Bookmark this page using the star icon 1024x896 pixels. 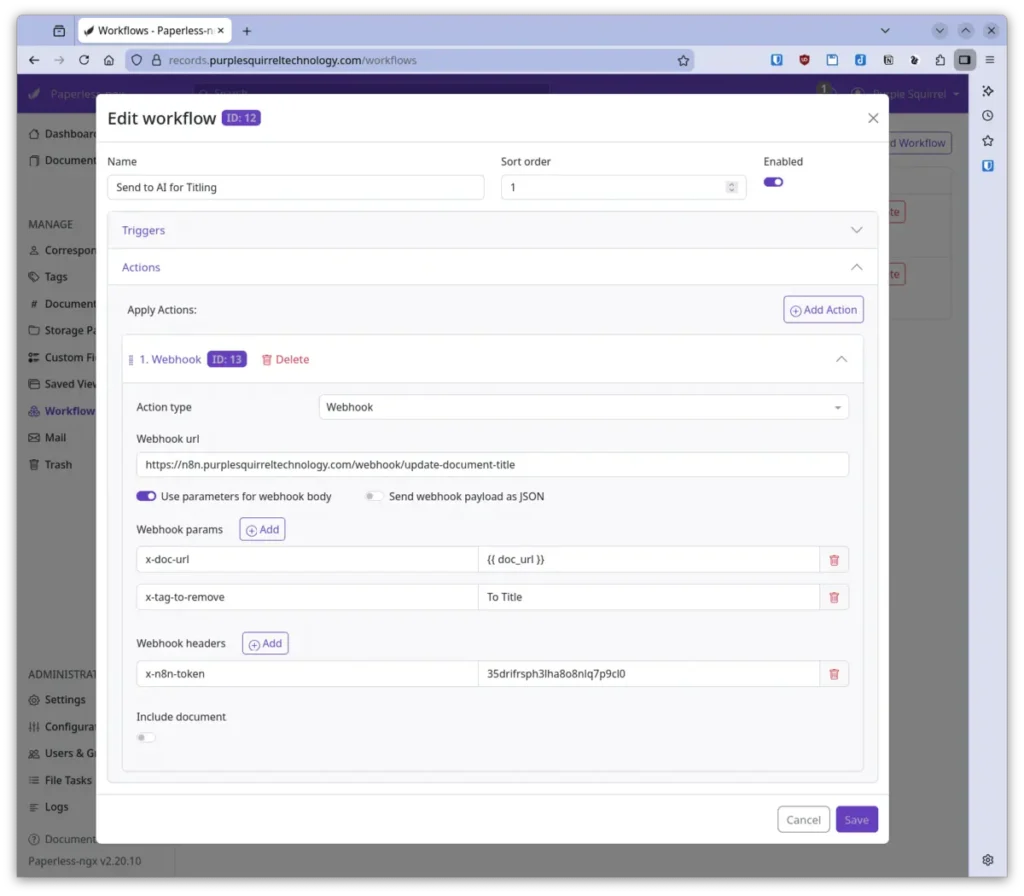(683, 60)
